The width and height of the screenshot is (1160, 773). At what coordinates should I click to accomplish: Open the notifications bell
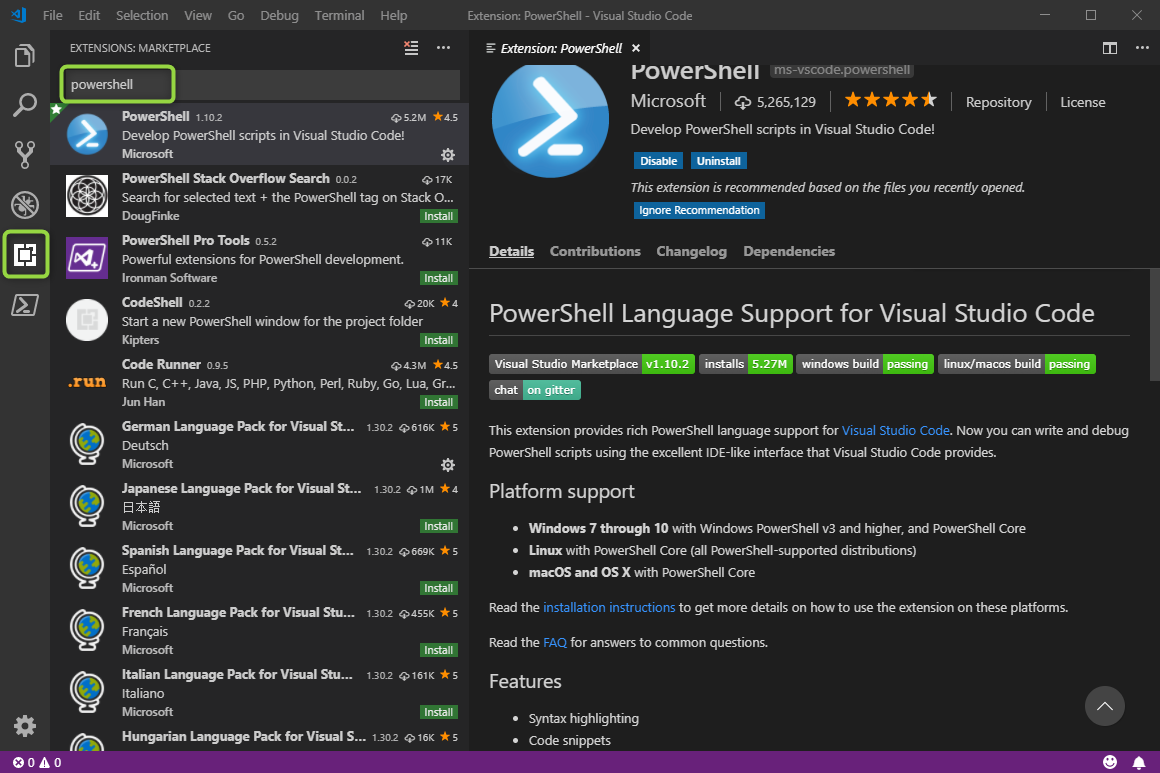point(1140,761)
